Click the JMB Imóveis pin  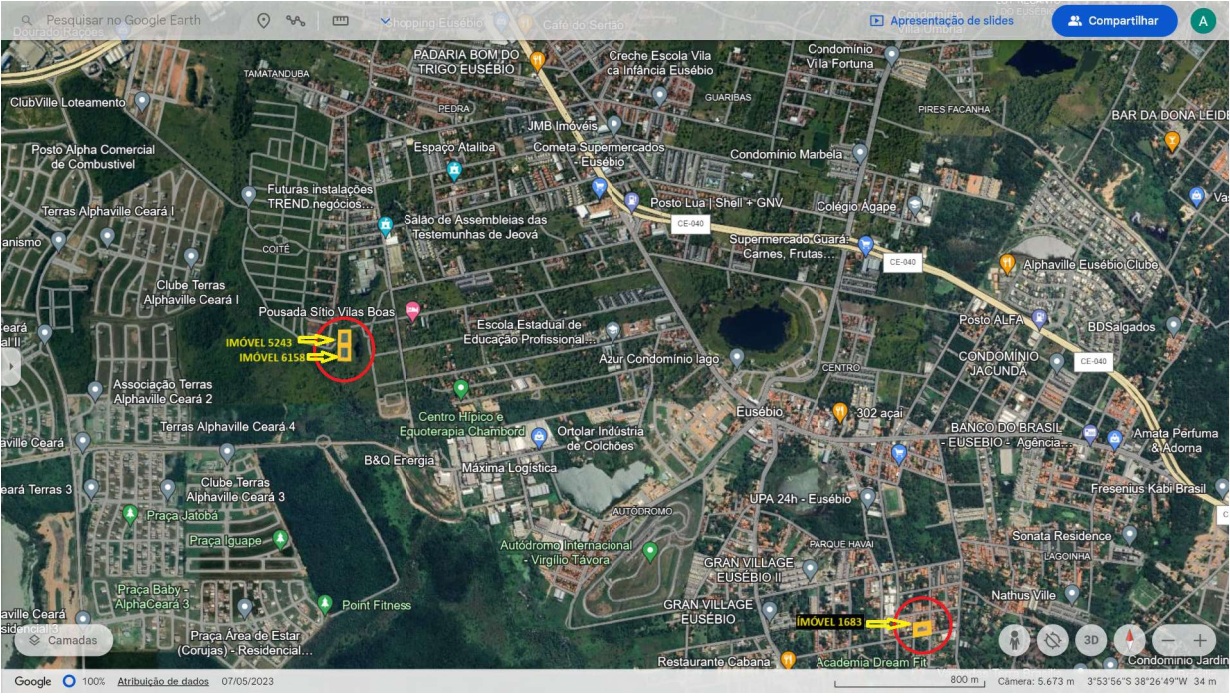click(x=613, y=125)
